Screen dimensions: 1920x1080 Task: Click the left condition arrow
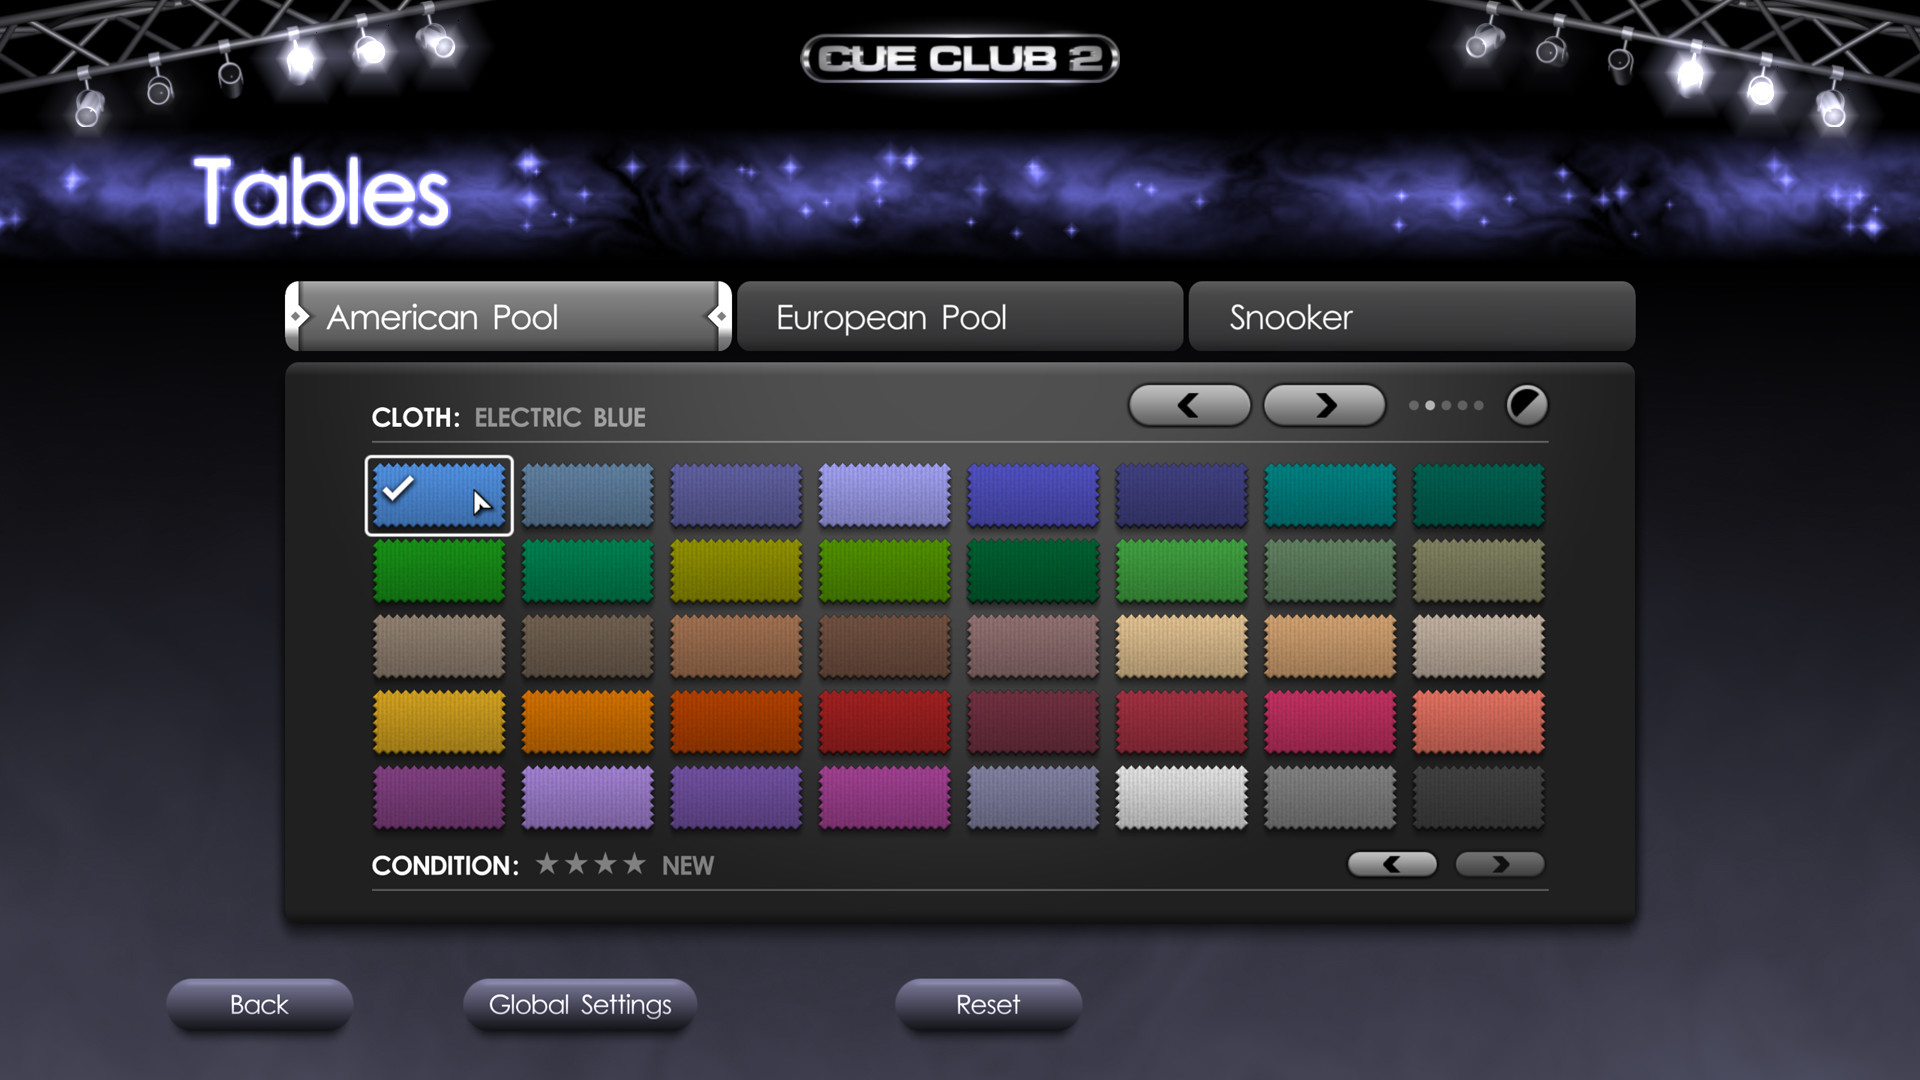(1393, 865)
